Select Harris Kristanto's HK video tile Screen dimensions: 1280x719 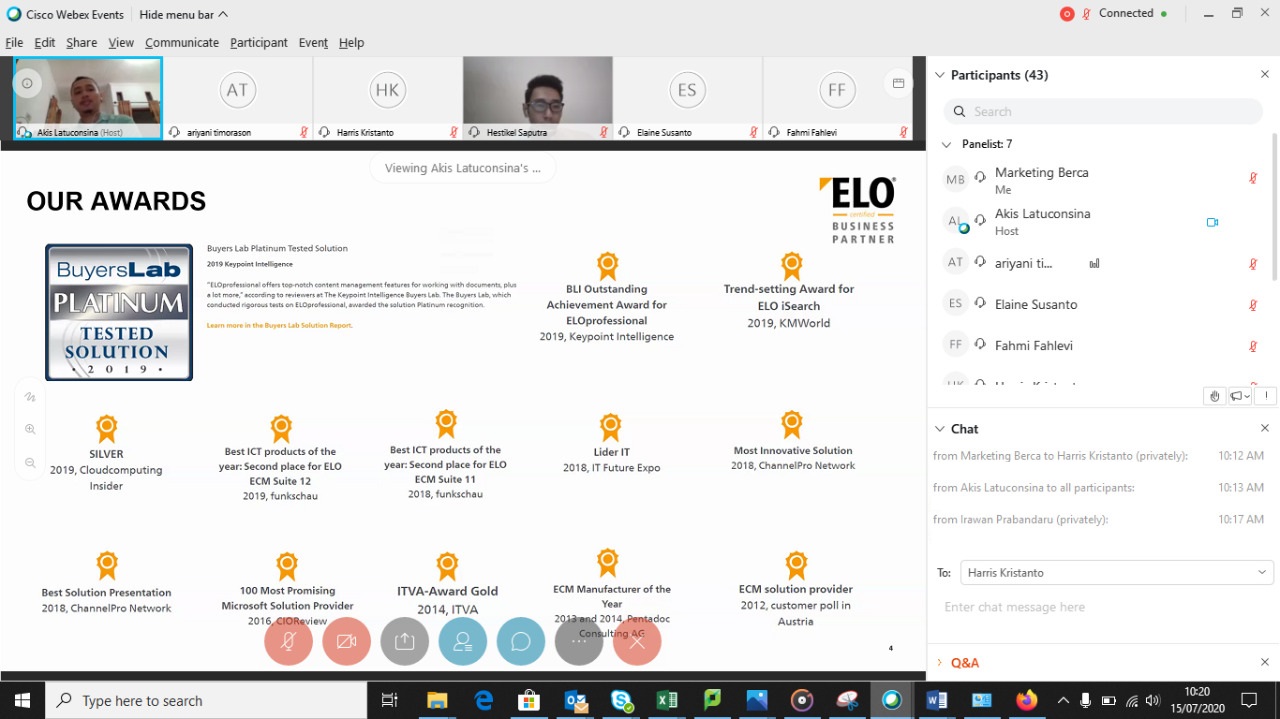(x=388, y=98)
